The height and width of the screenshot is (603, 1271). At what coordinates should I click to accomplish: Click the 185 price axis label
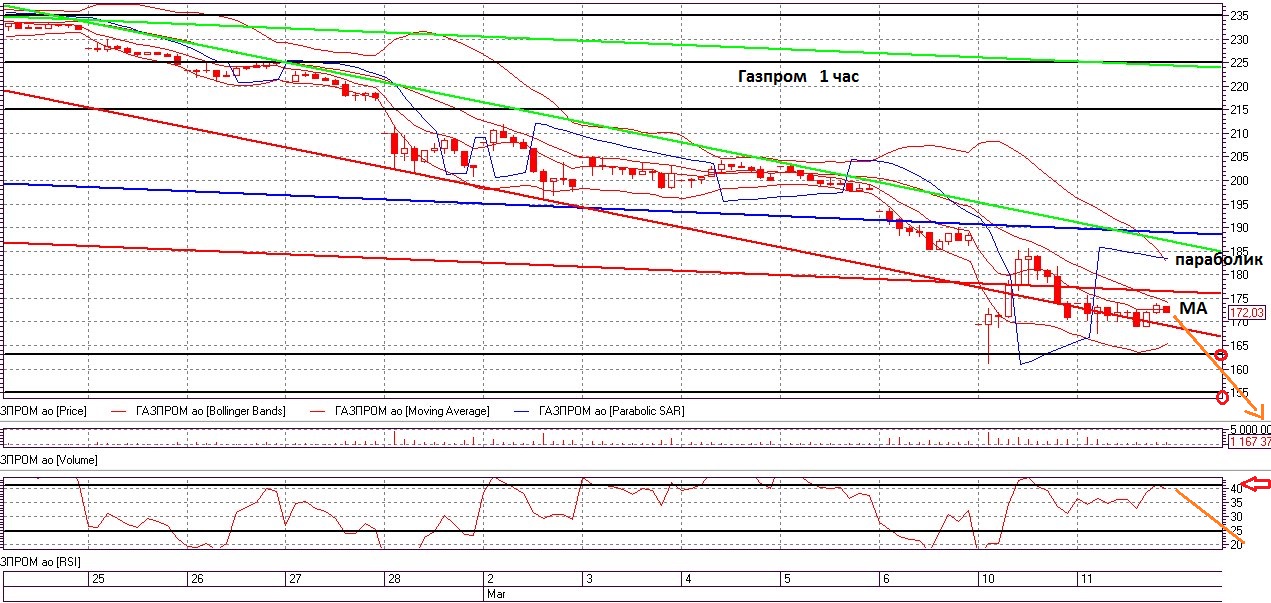pos(1239,252)
